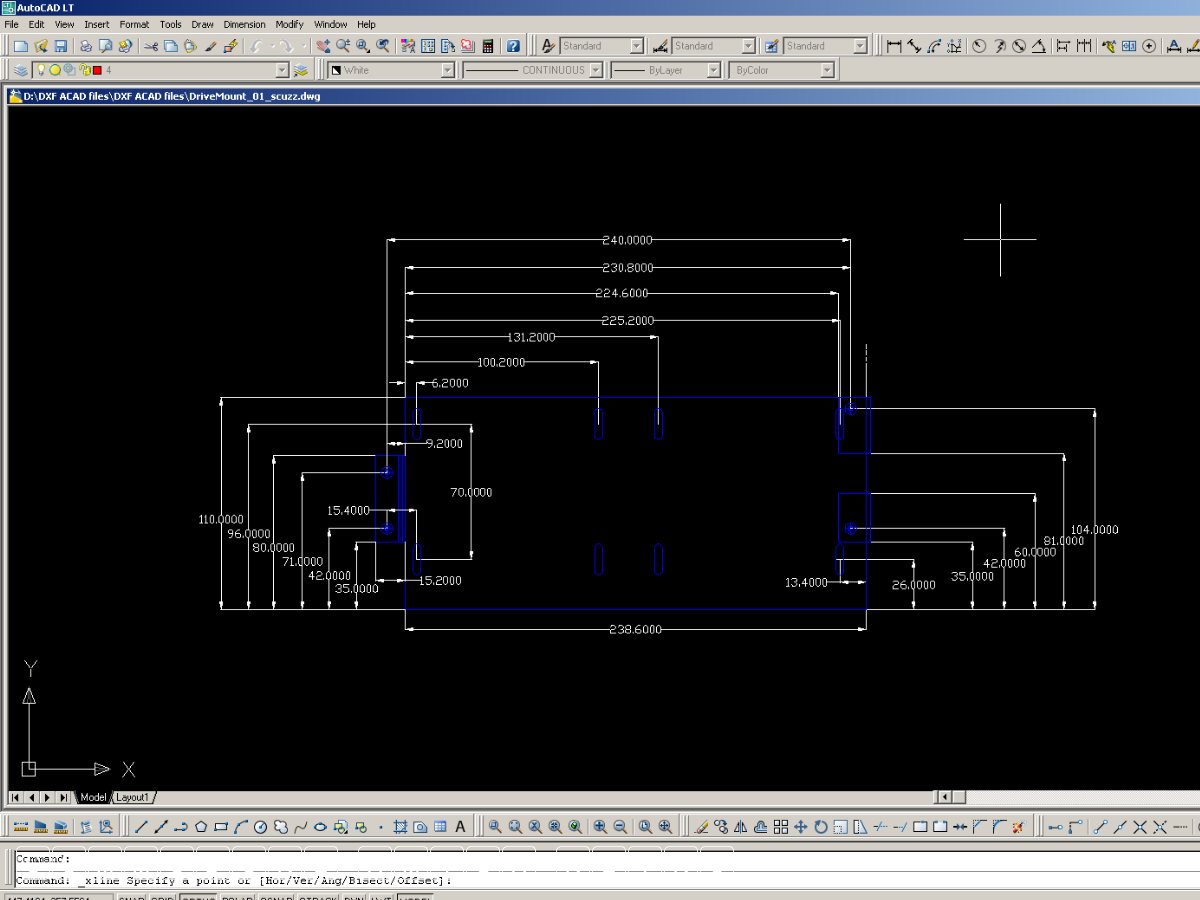1200x900 pixels.
Task: Open the White color control dropdown
Action: point(447,70)
